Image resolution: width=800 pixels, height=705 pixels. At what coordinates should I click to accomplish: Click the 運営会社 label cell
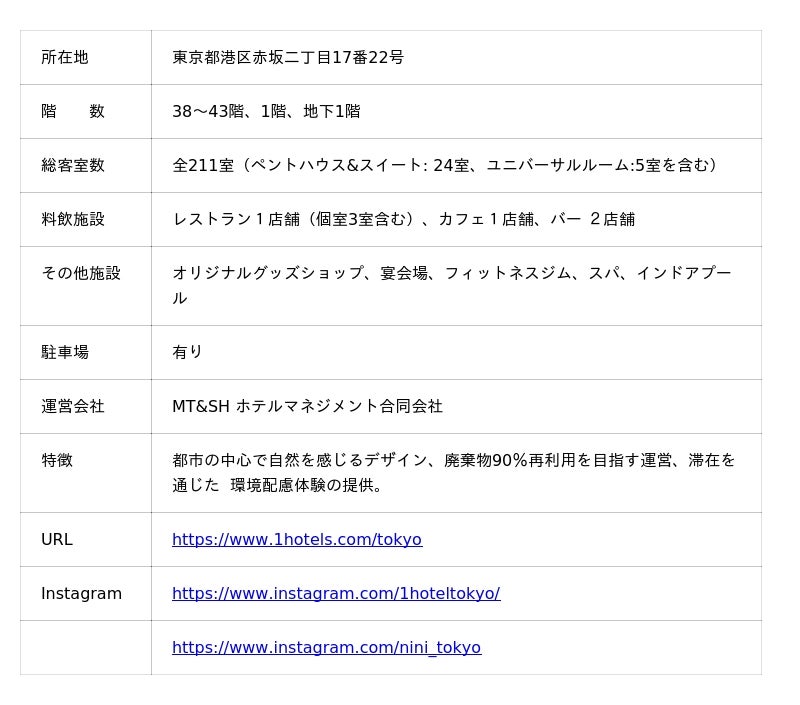pyautogui.click(x=73, y=407)
